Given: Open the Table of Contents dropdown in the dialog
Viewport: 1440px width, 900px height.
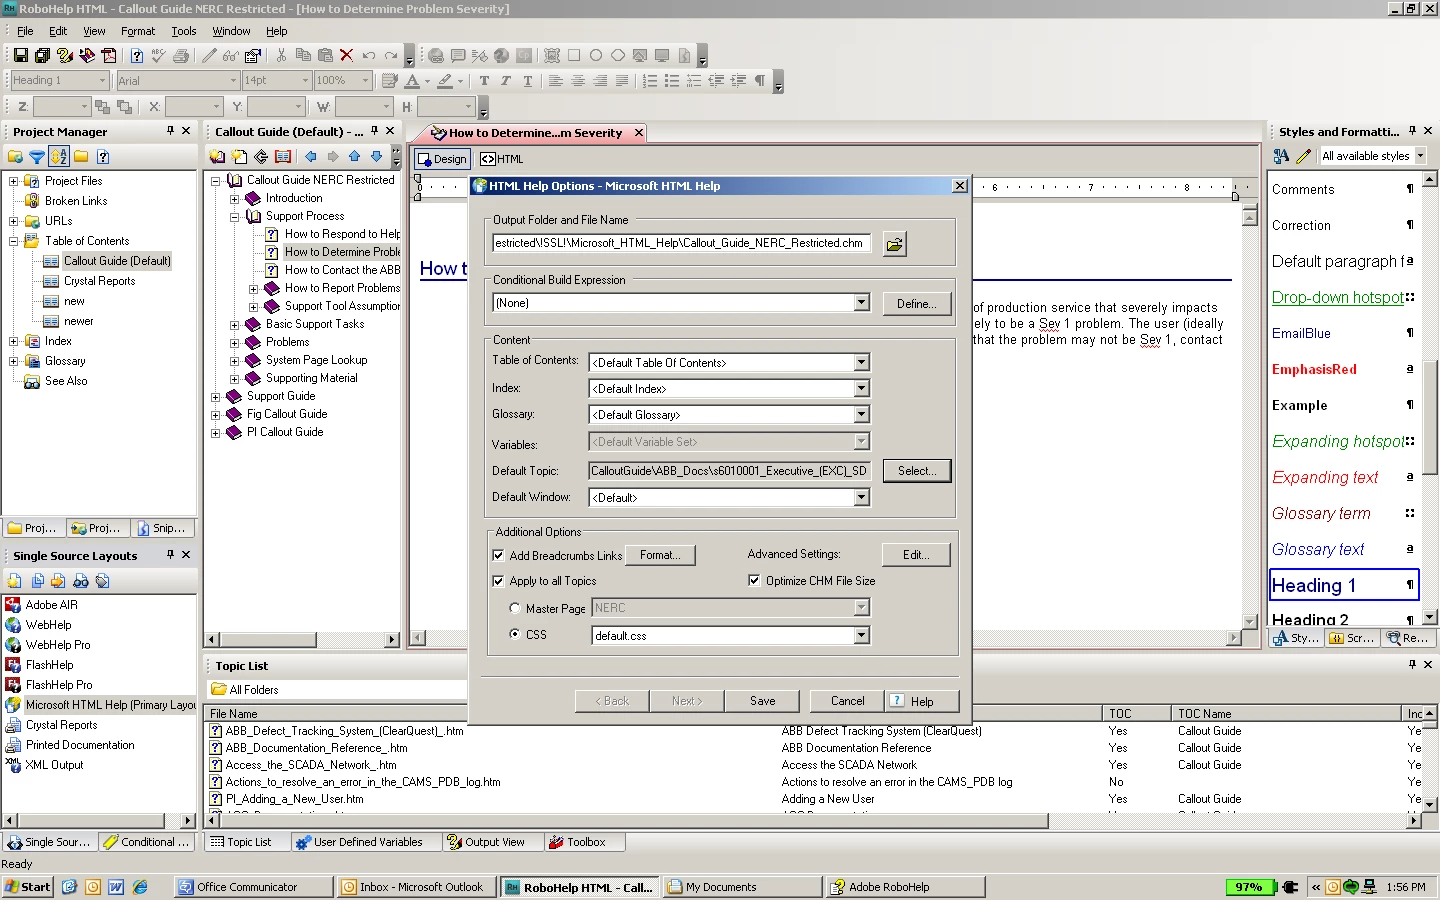Looking at the screenshot, I should coord(861,363).
